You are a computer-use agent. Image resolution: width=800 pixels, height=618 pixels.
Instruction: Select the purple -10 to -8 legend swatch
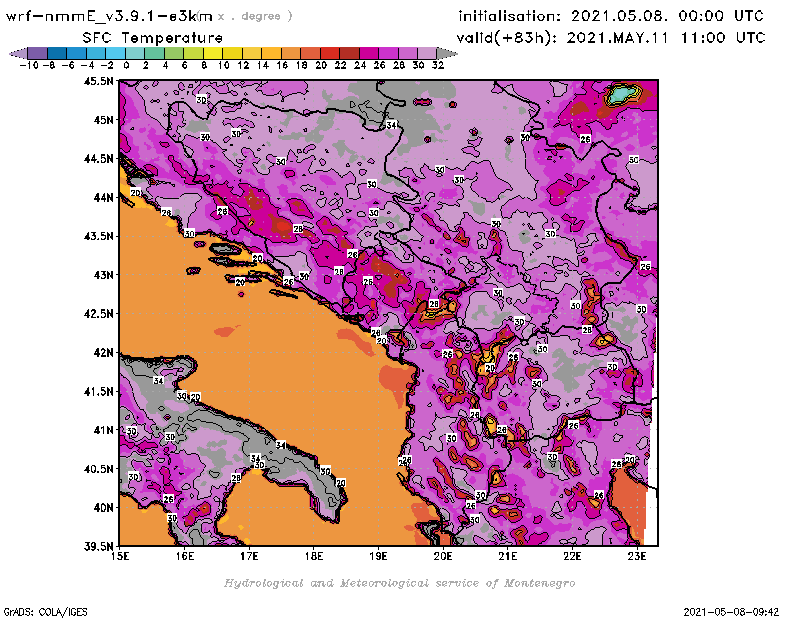[x=38, y=53]
